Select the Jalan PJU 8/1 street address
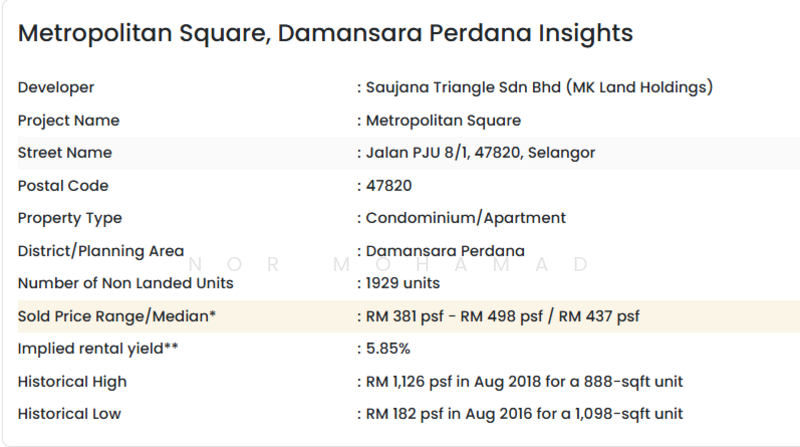 pyautogui.click(x=480, y=153)
